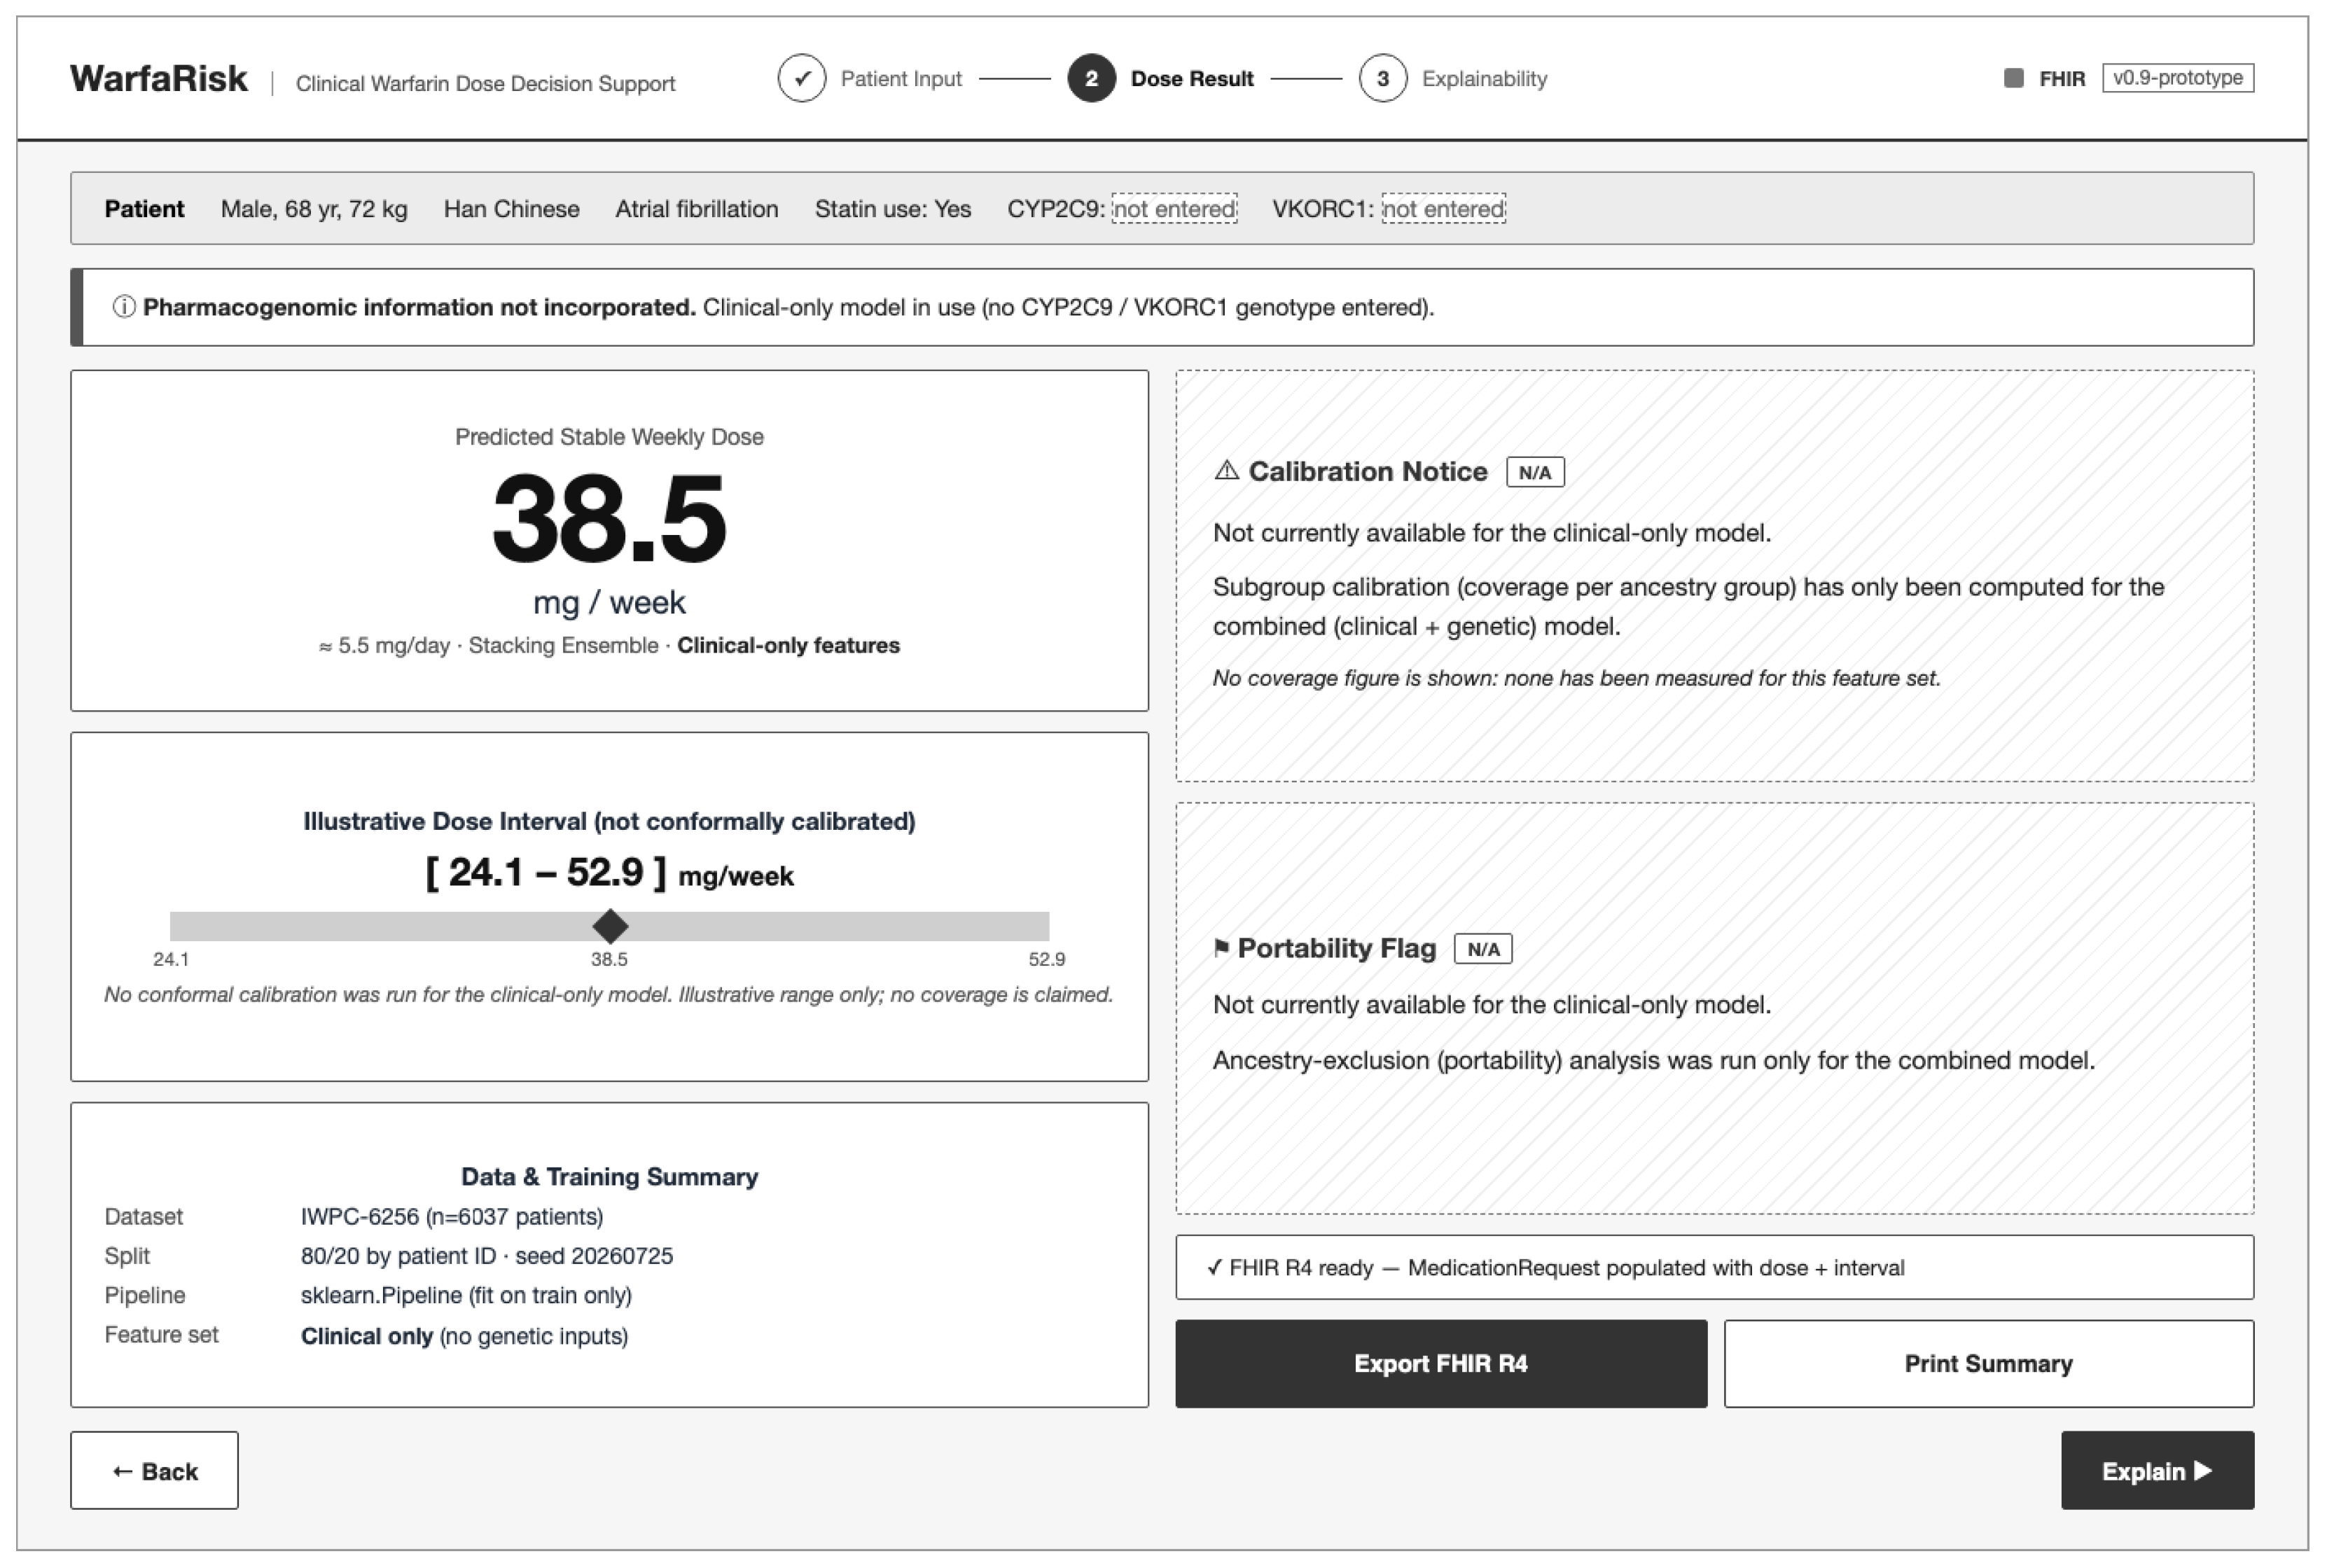Click the 'Clinical-only features' bold label

point(788,645)
